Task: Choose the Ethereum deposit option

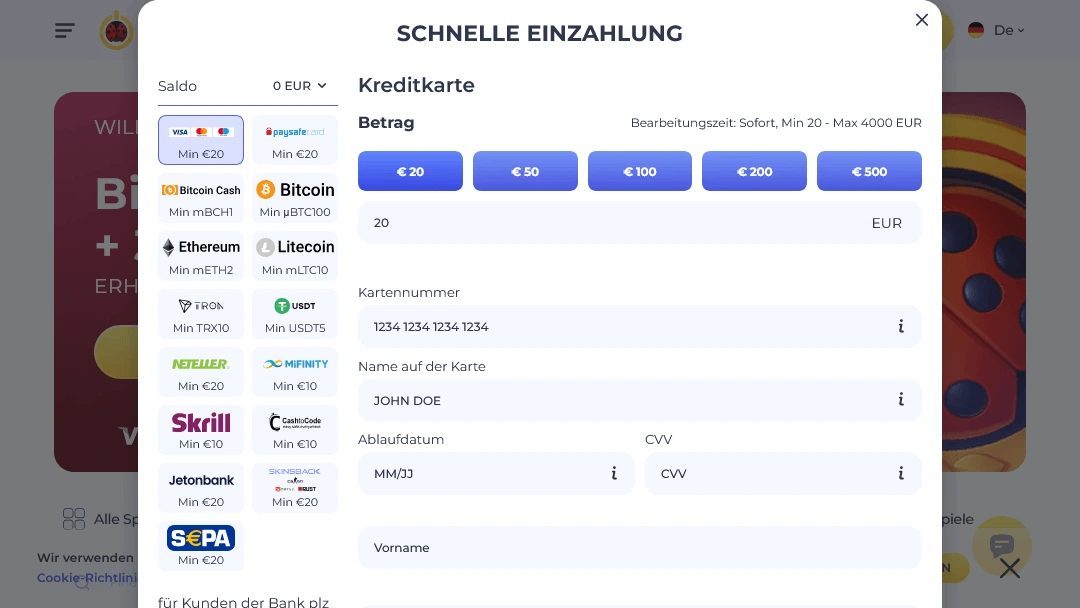Action: pos(201,256)
